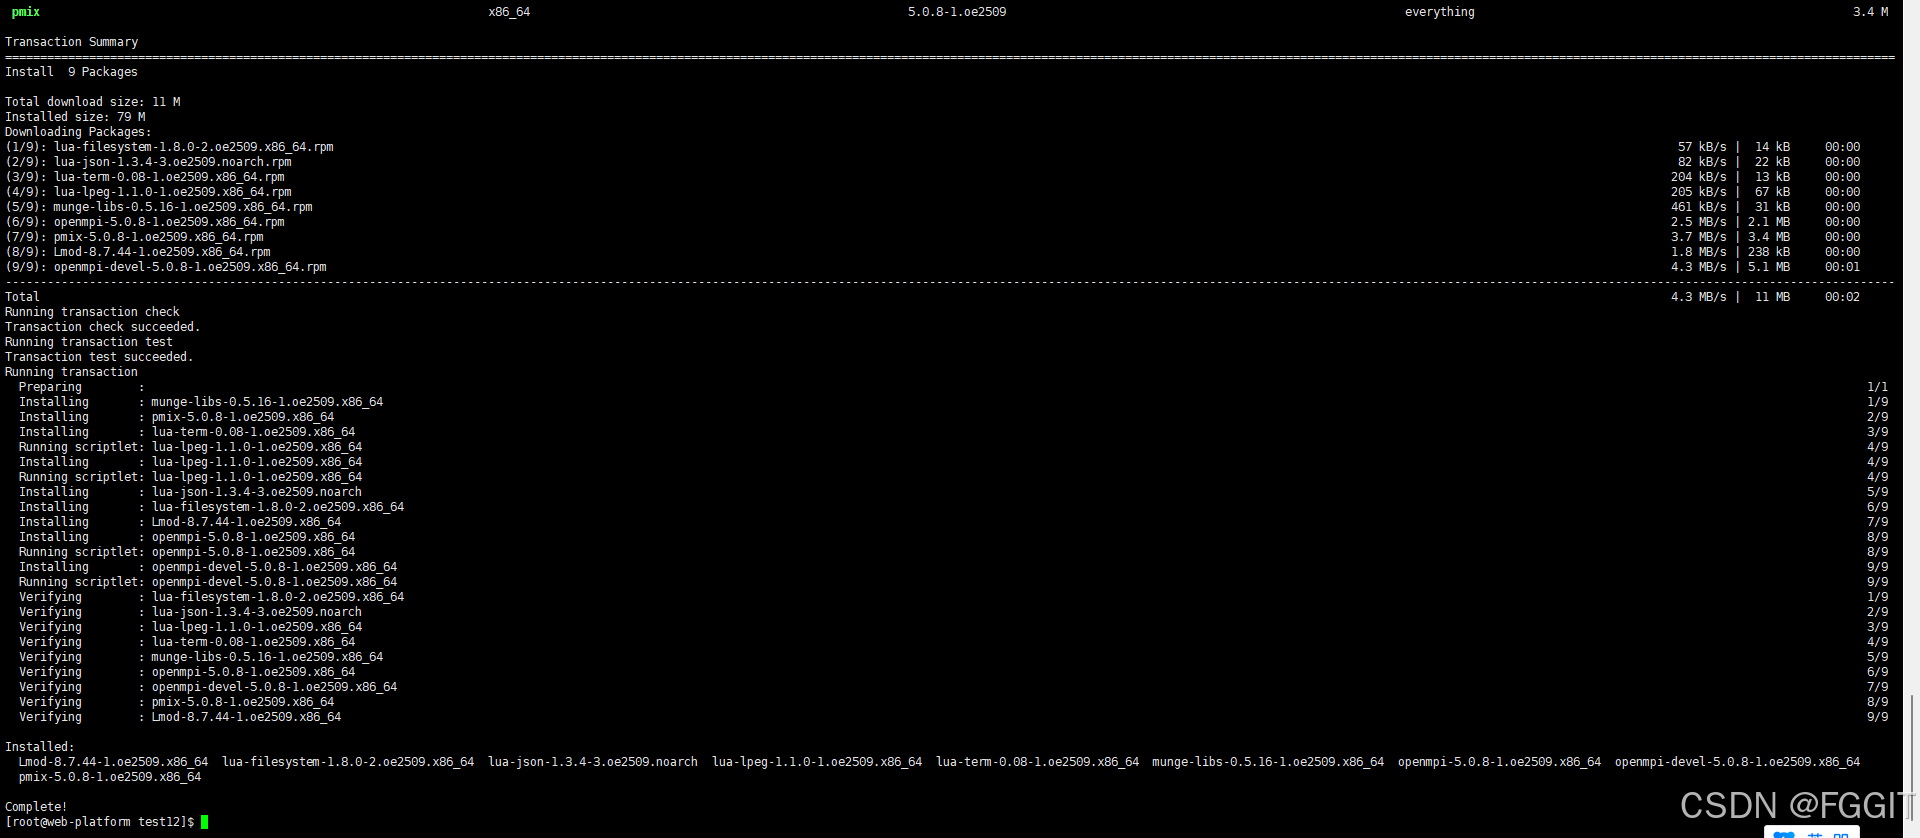Click download line '(9/9): openmpi-devel-5.0.8-1.oe2509.x86_64.rpm'
The height and width of the screenshot is (838, 1920).
(166, 267)
